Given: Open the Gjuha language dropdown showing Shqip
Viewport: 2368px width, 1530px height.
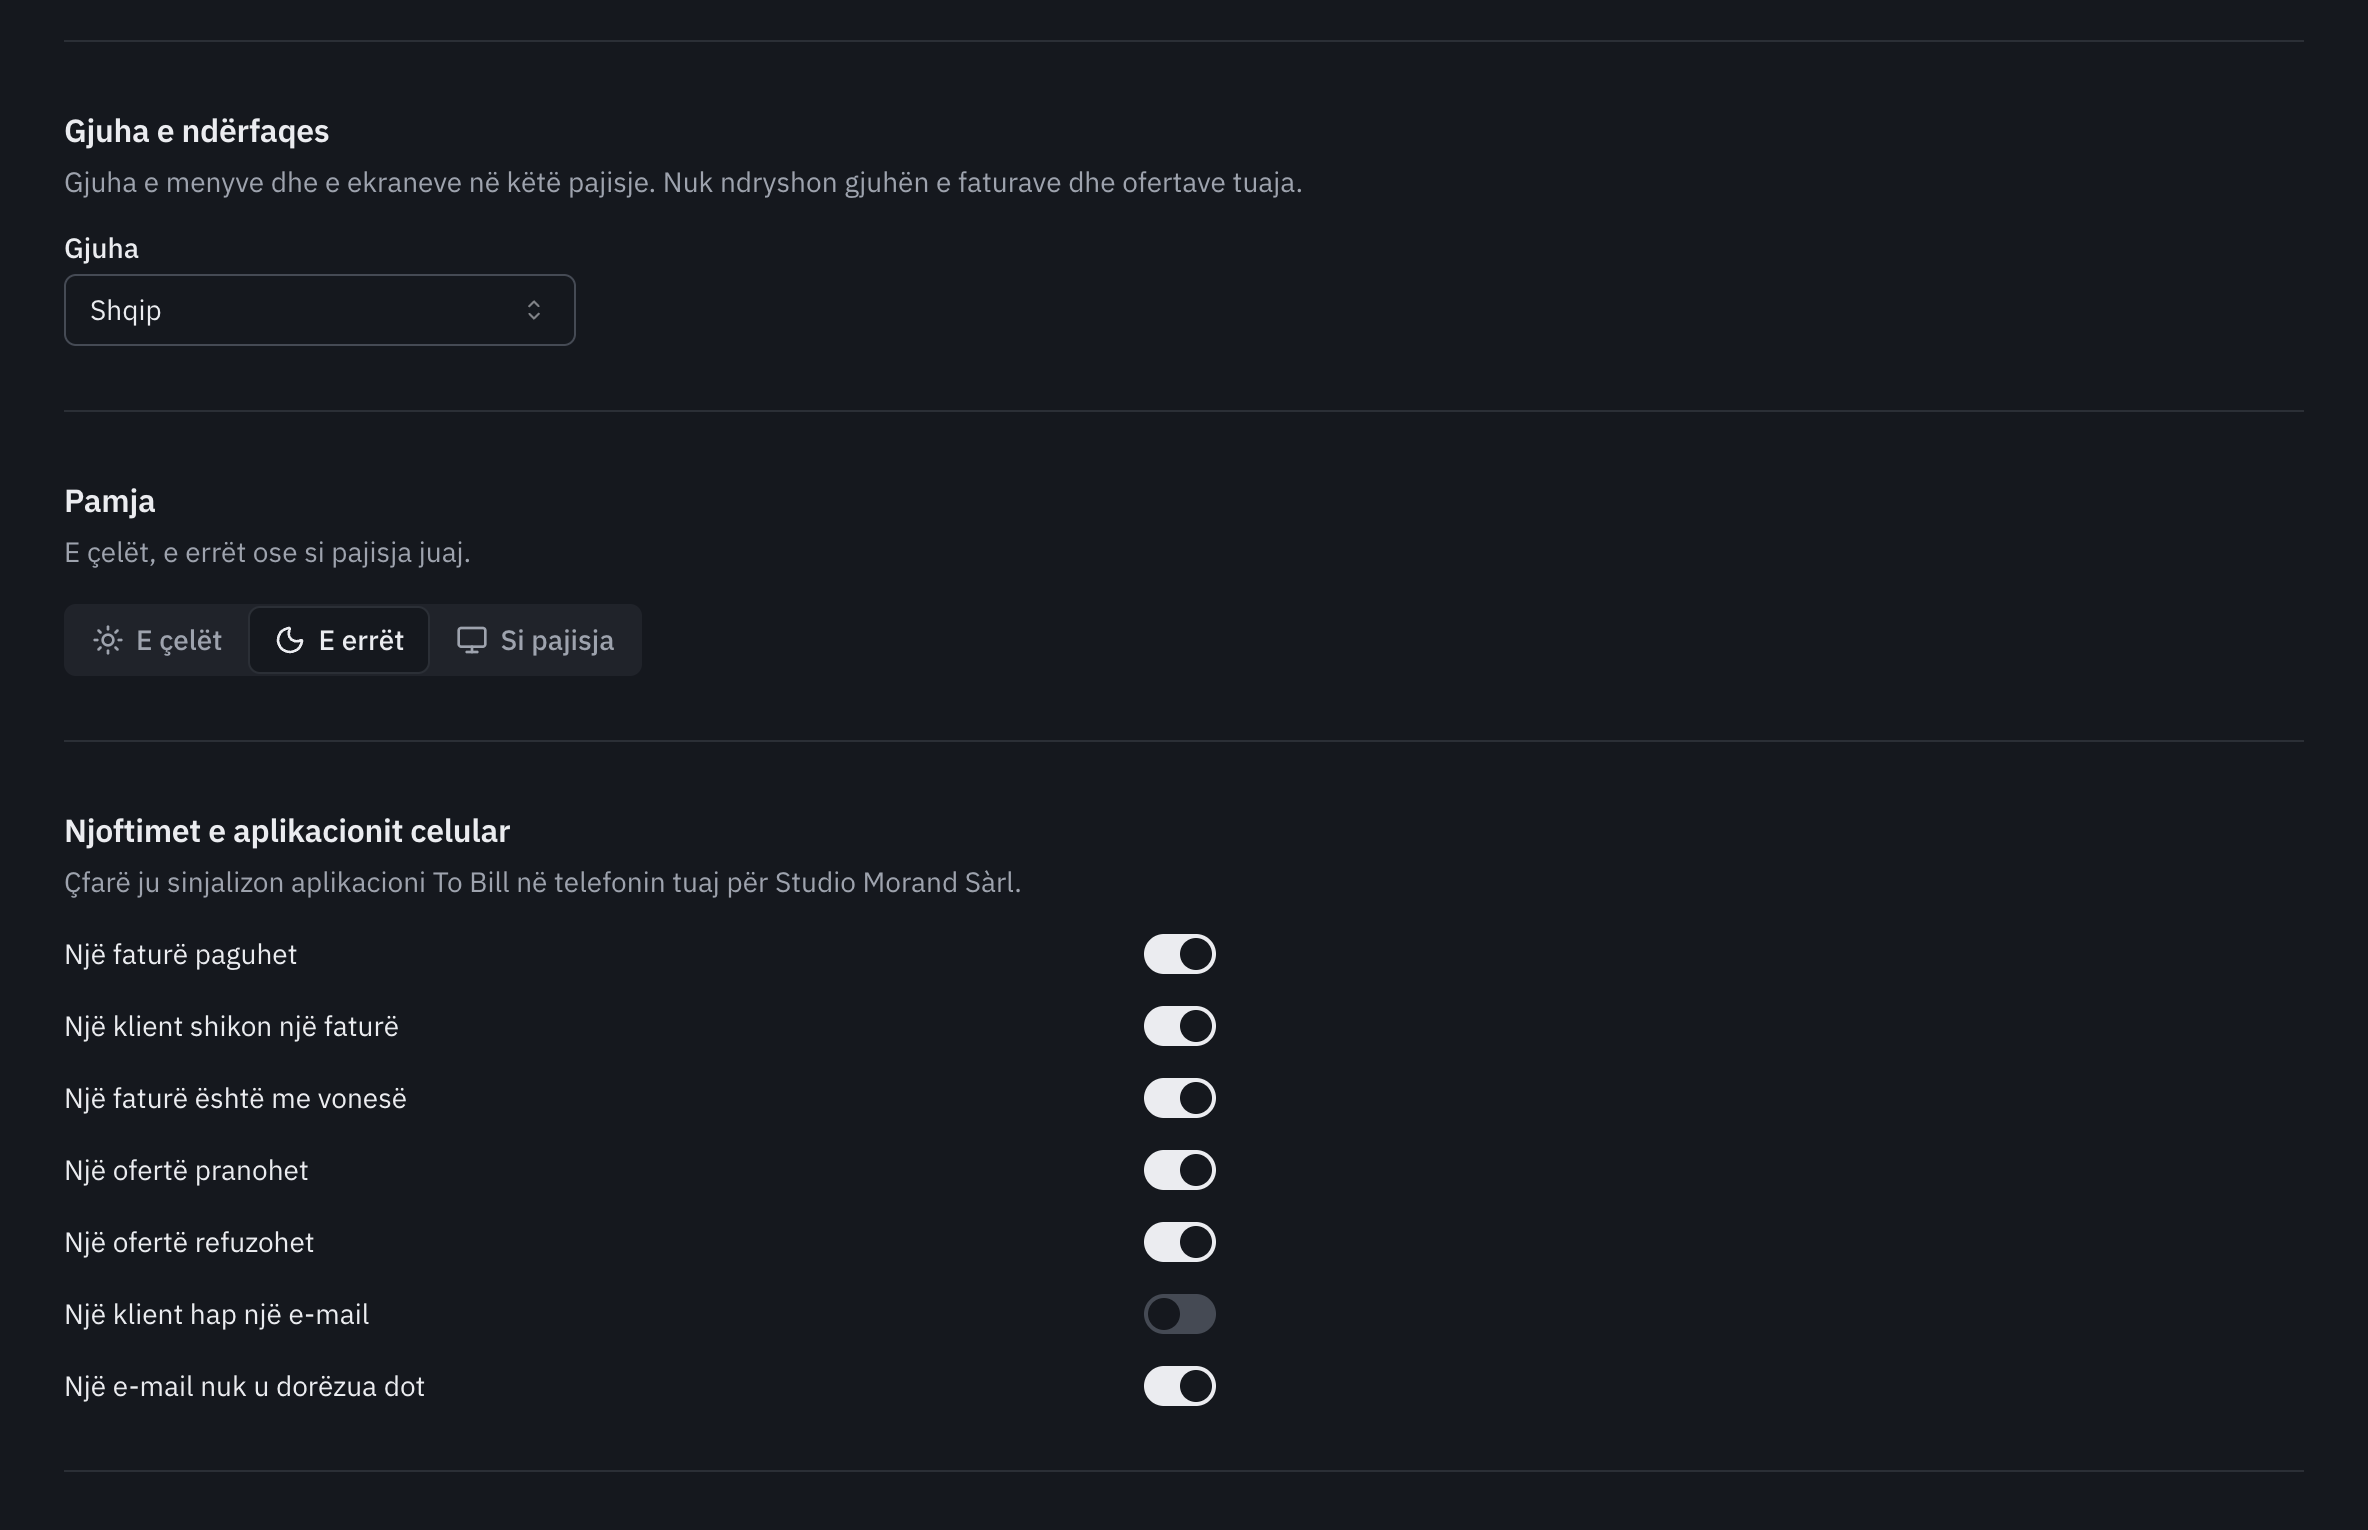Looking at the screenshot, I should pos(319,310).
